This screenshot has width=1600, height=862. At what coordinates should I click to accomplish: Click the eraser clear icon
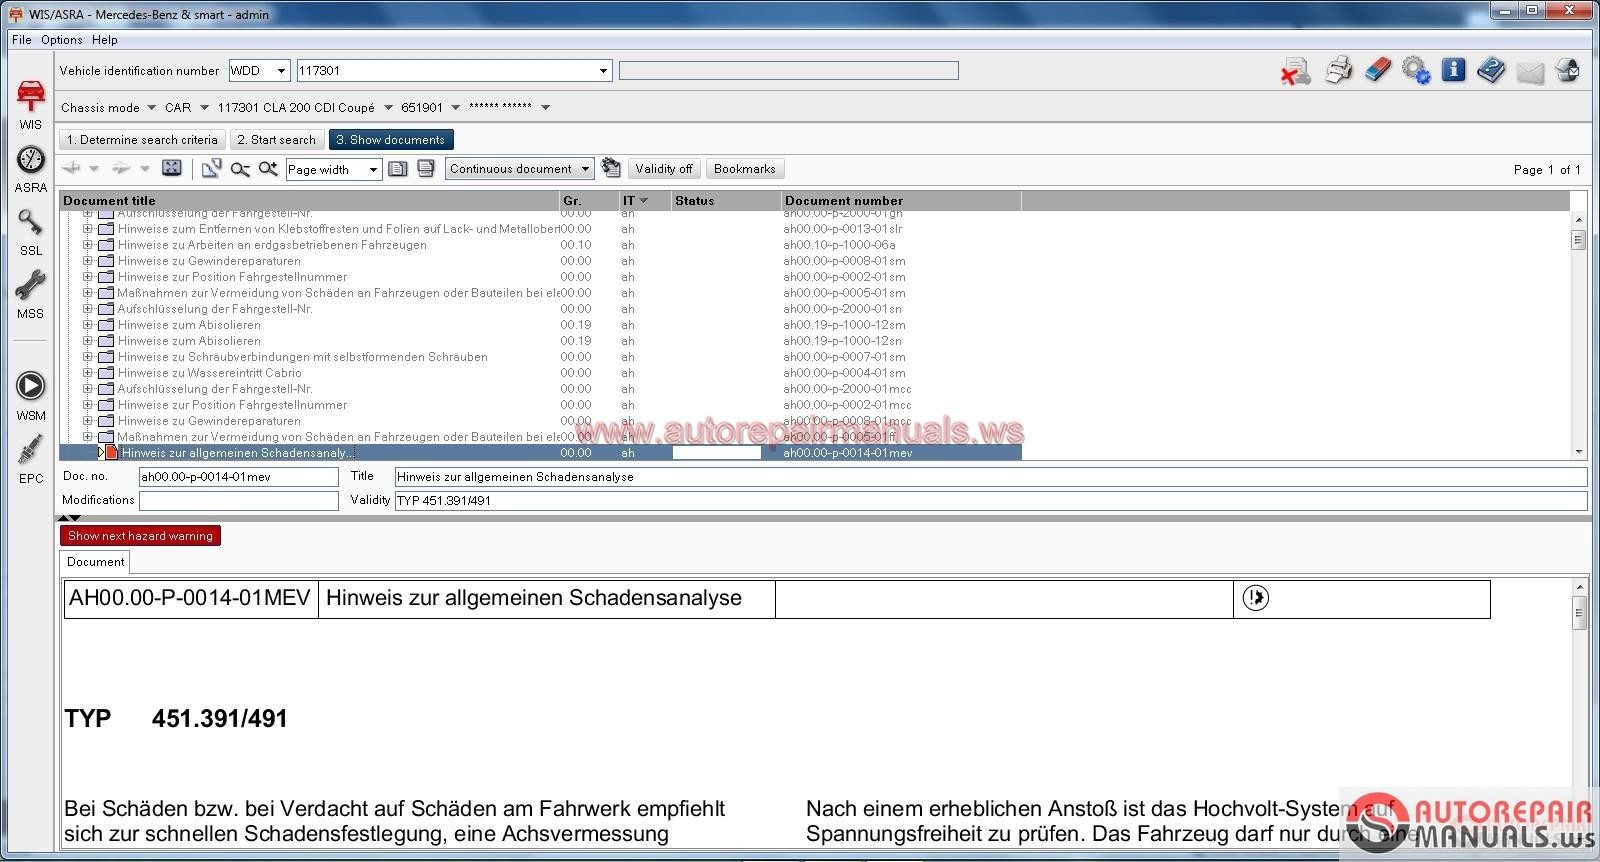1377,70
